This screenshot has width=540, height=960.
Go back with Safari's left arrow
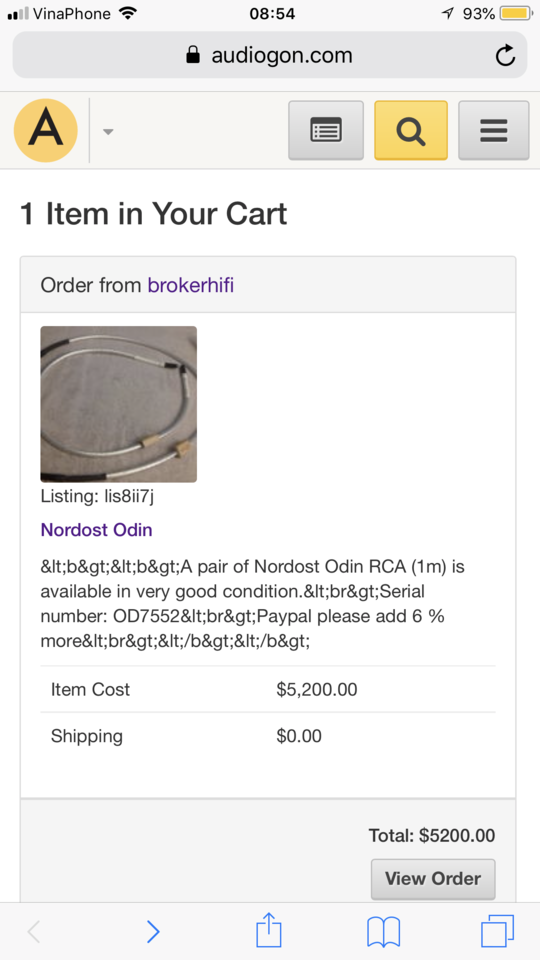point(34,932)
